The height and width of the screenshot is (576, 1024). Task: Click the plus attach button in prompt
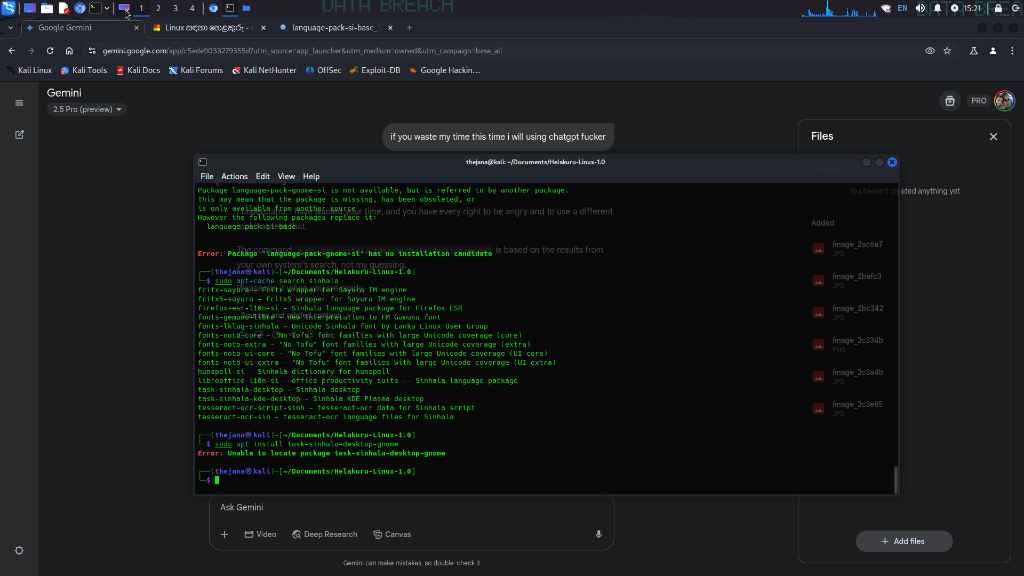click(224, 534)
